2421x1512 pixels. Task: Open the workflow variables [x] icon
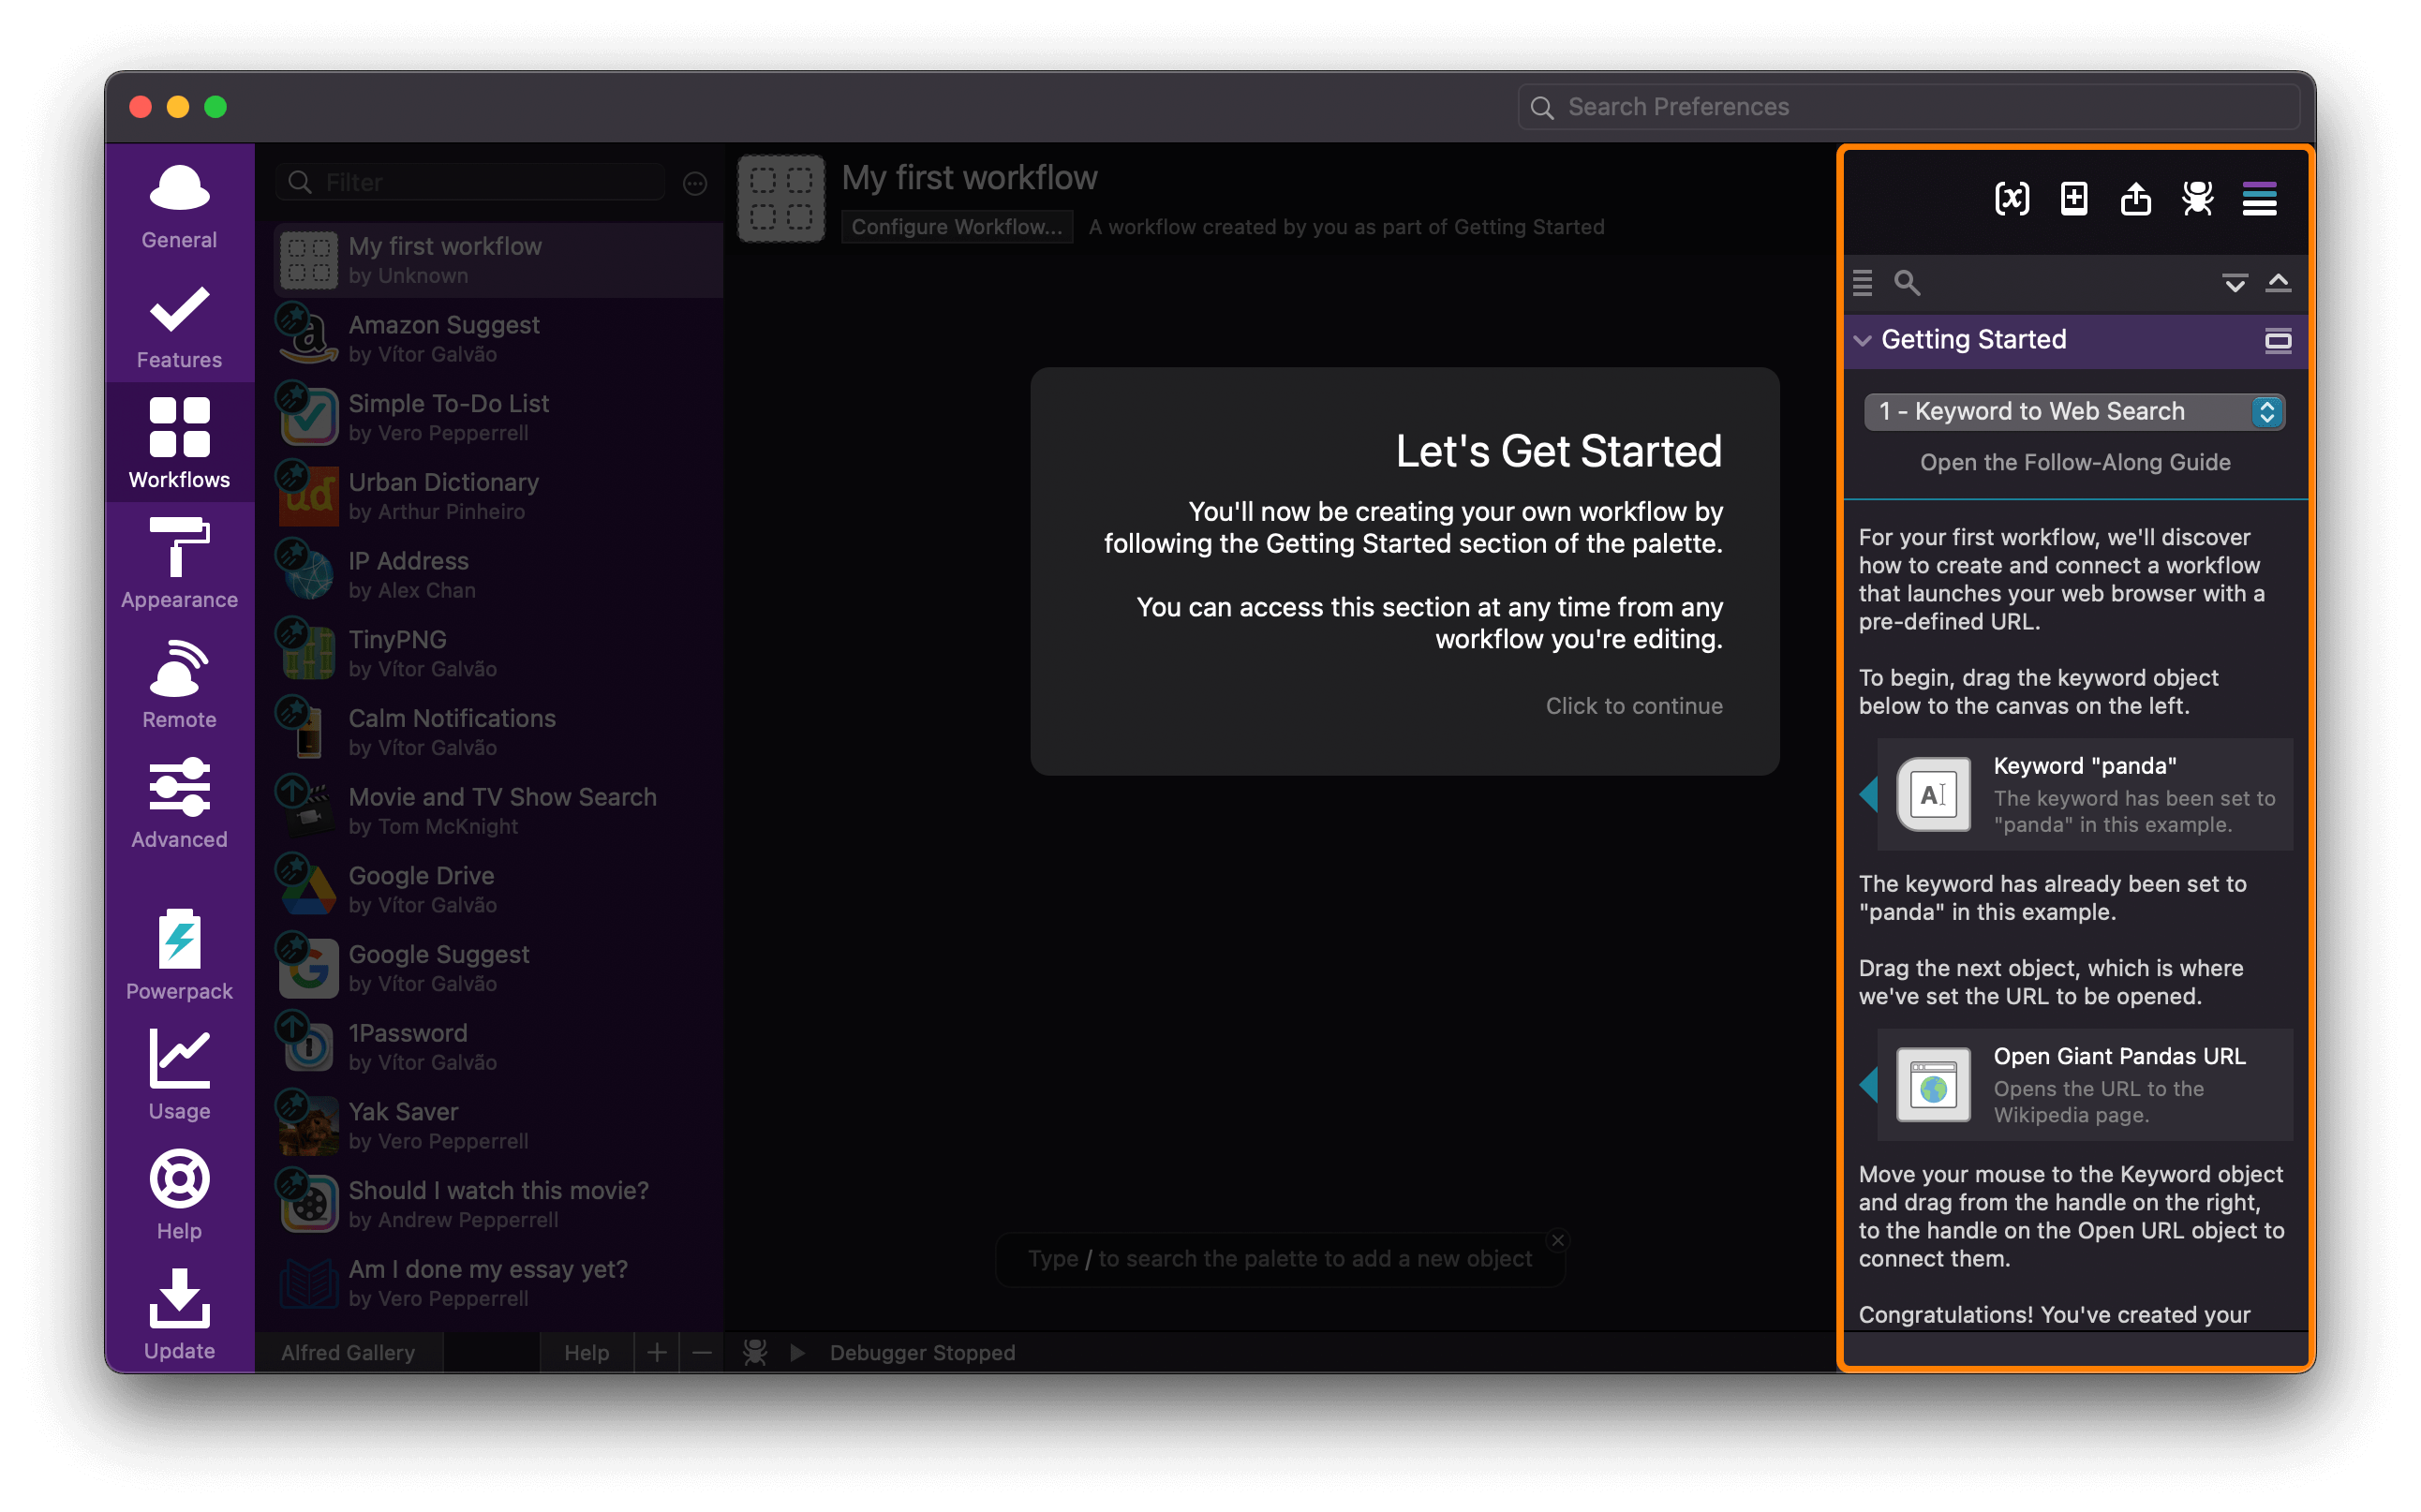click(2011, 199)
